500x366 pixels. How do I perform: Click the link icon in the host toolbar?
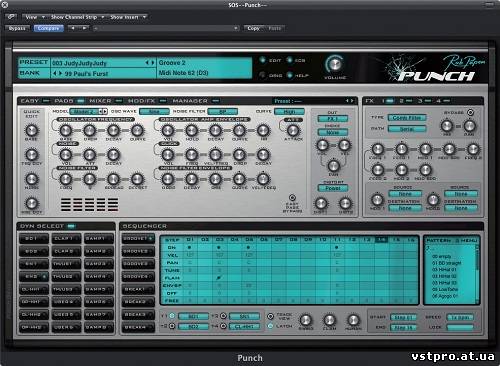[x=11, y=17]
